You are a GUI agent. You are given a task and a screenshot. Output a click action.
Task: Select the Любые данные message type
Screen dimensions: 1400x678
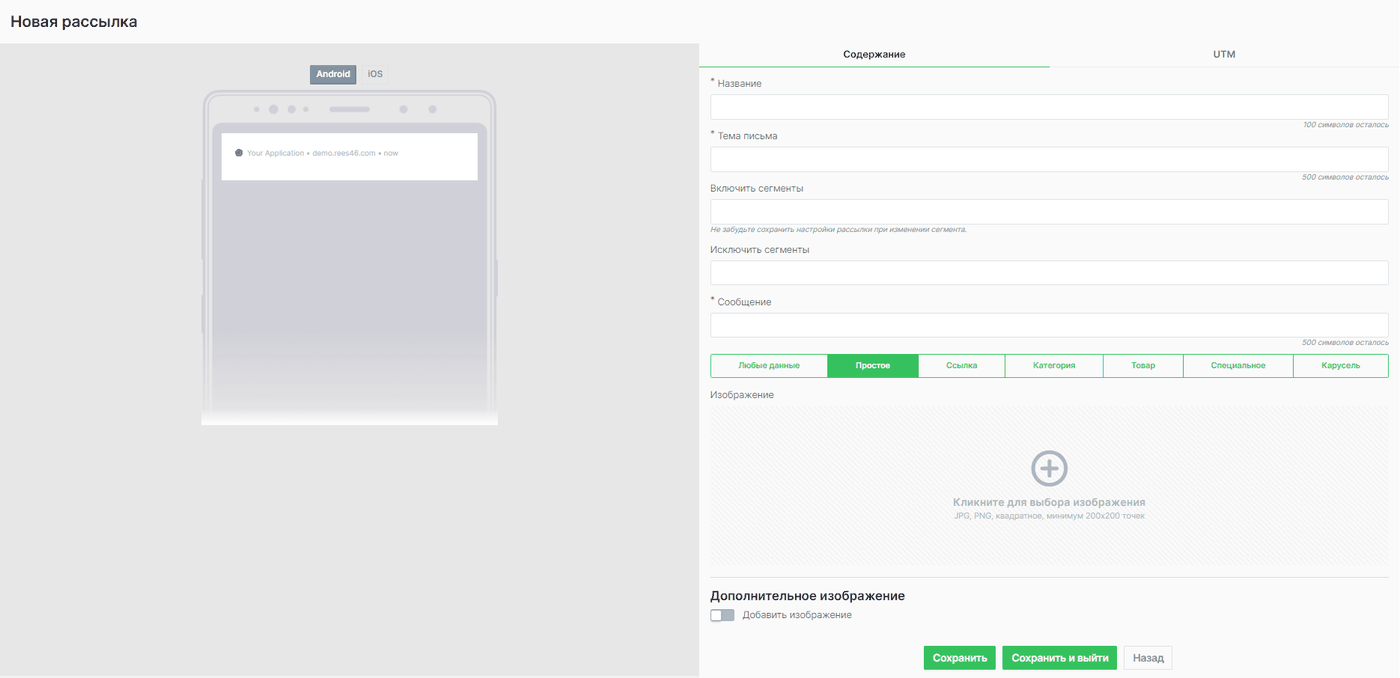tap(769, 366)
